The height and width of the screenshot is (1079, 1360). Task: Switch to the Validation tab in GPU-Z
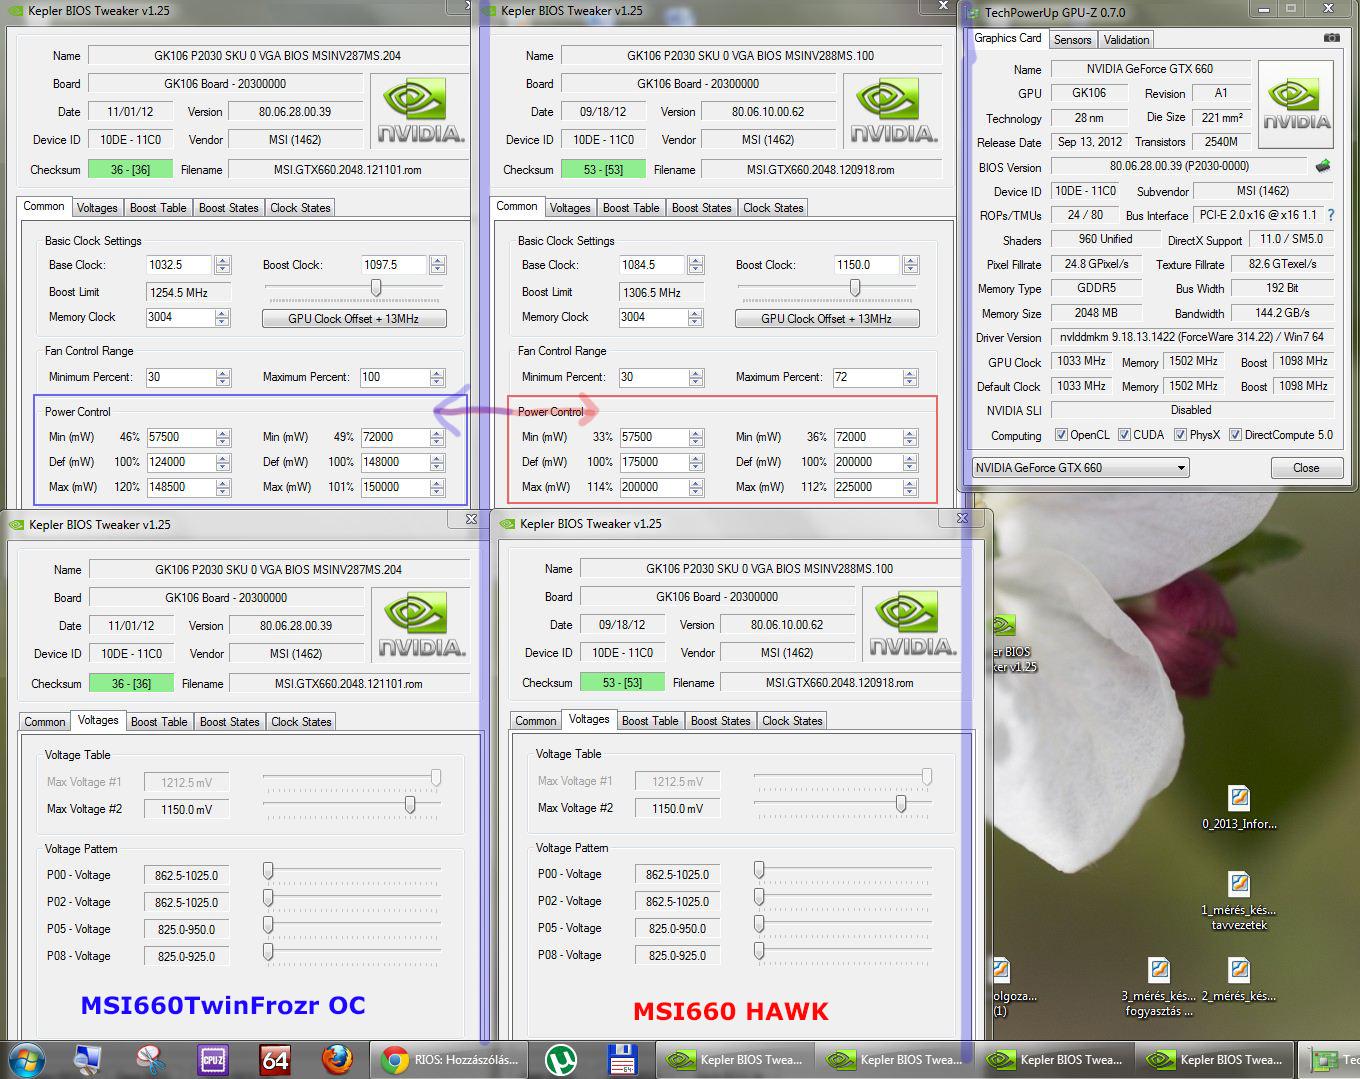click(1126, 39)
